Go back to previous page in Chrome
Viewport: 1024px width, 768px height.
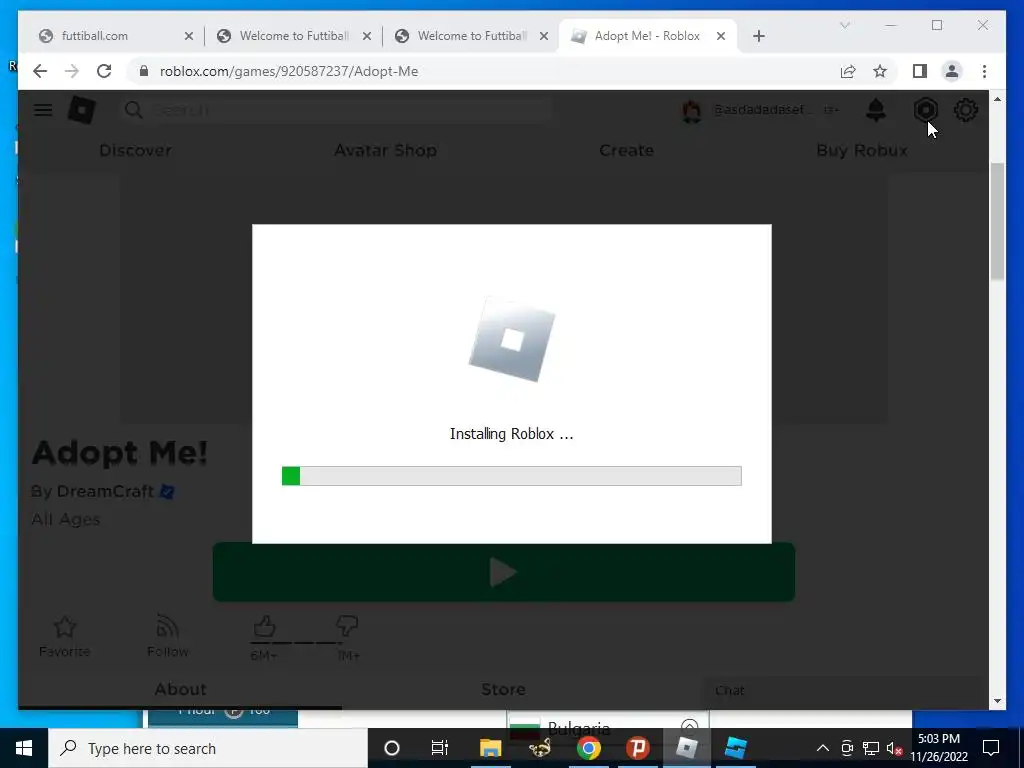click(40, 71)
